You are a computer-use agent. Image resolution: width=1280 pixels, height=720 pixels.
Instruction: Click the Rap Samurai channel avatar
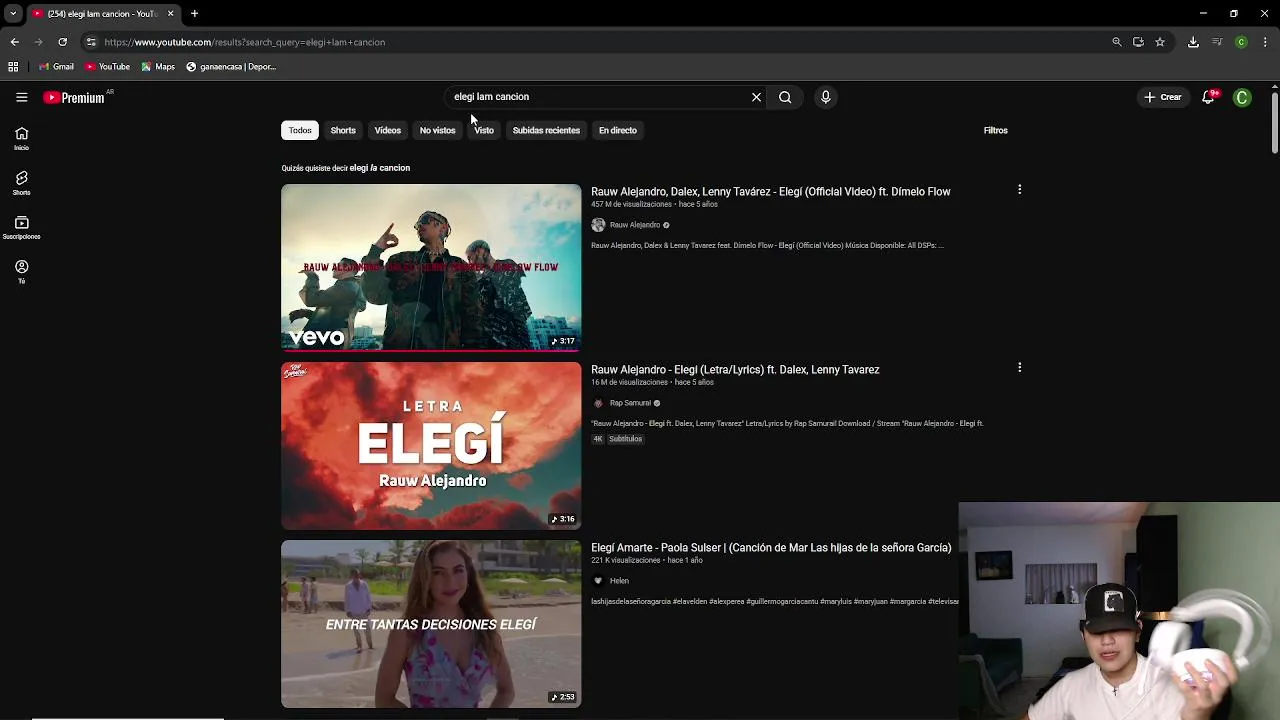click(x=598, y=403)
